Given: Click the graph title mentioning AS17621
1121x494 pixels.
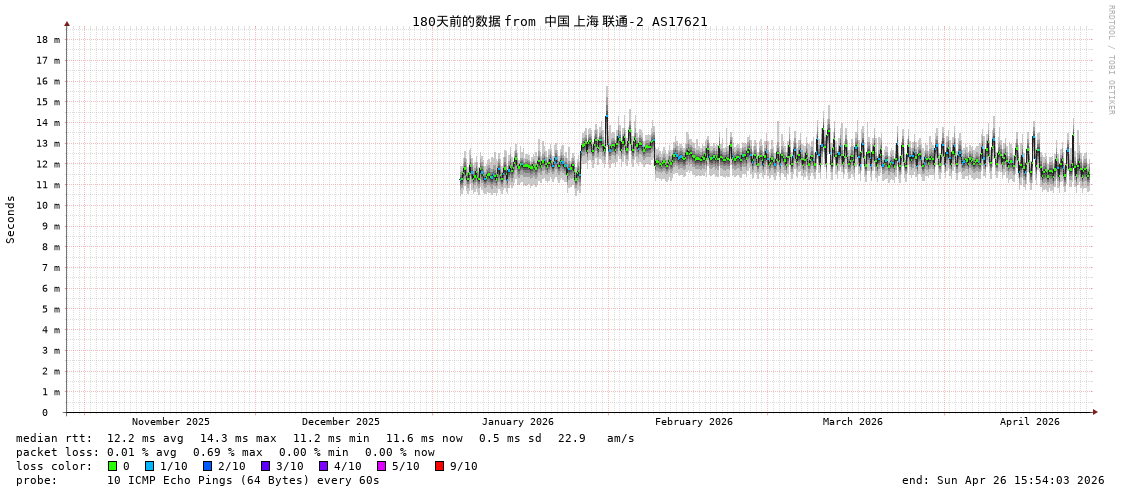Looking at the screenshot, I should pos(559,21).
